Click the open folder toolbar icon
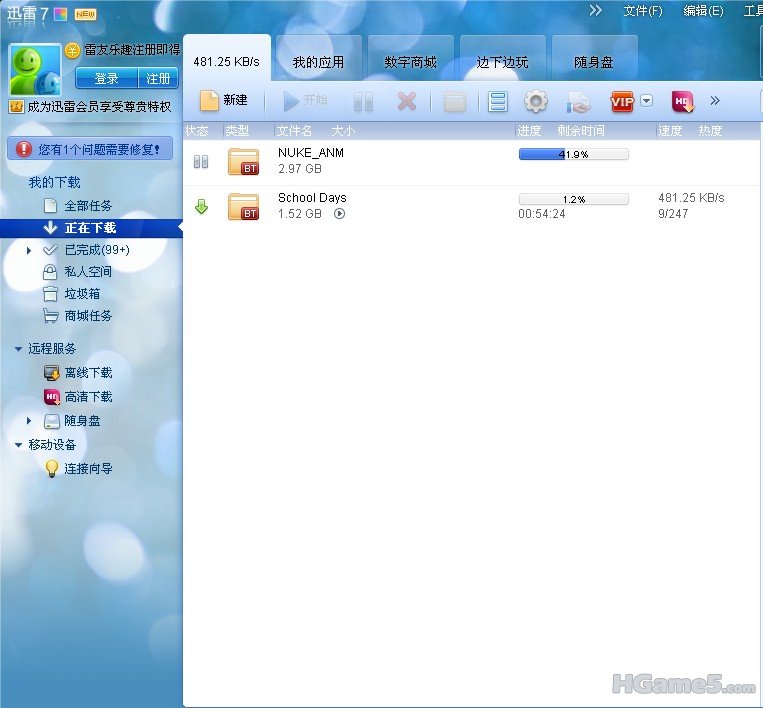This screenshot has width=763, height=708. coord(455,101)
